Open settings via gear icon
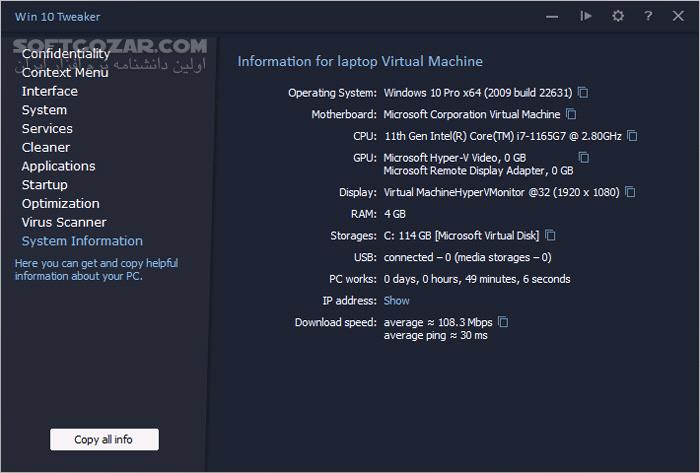 [x=618, y=16]
